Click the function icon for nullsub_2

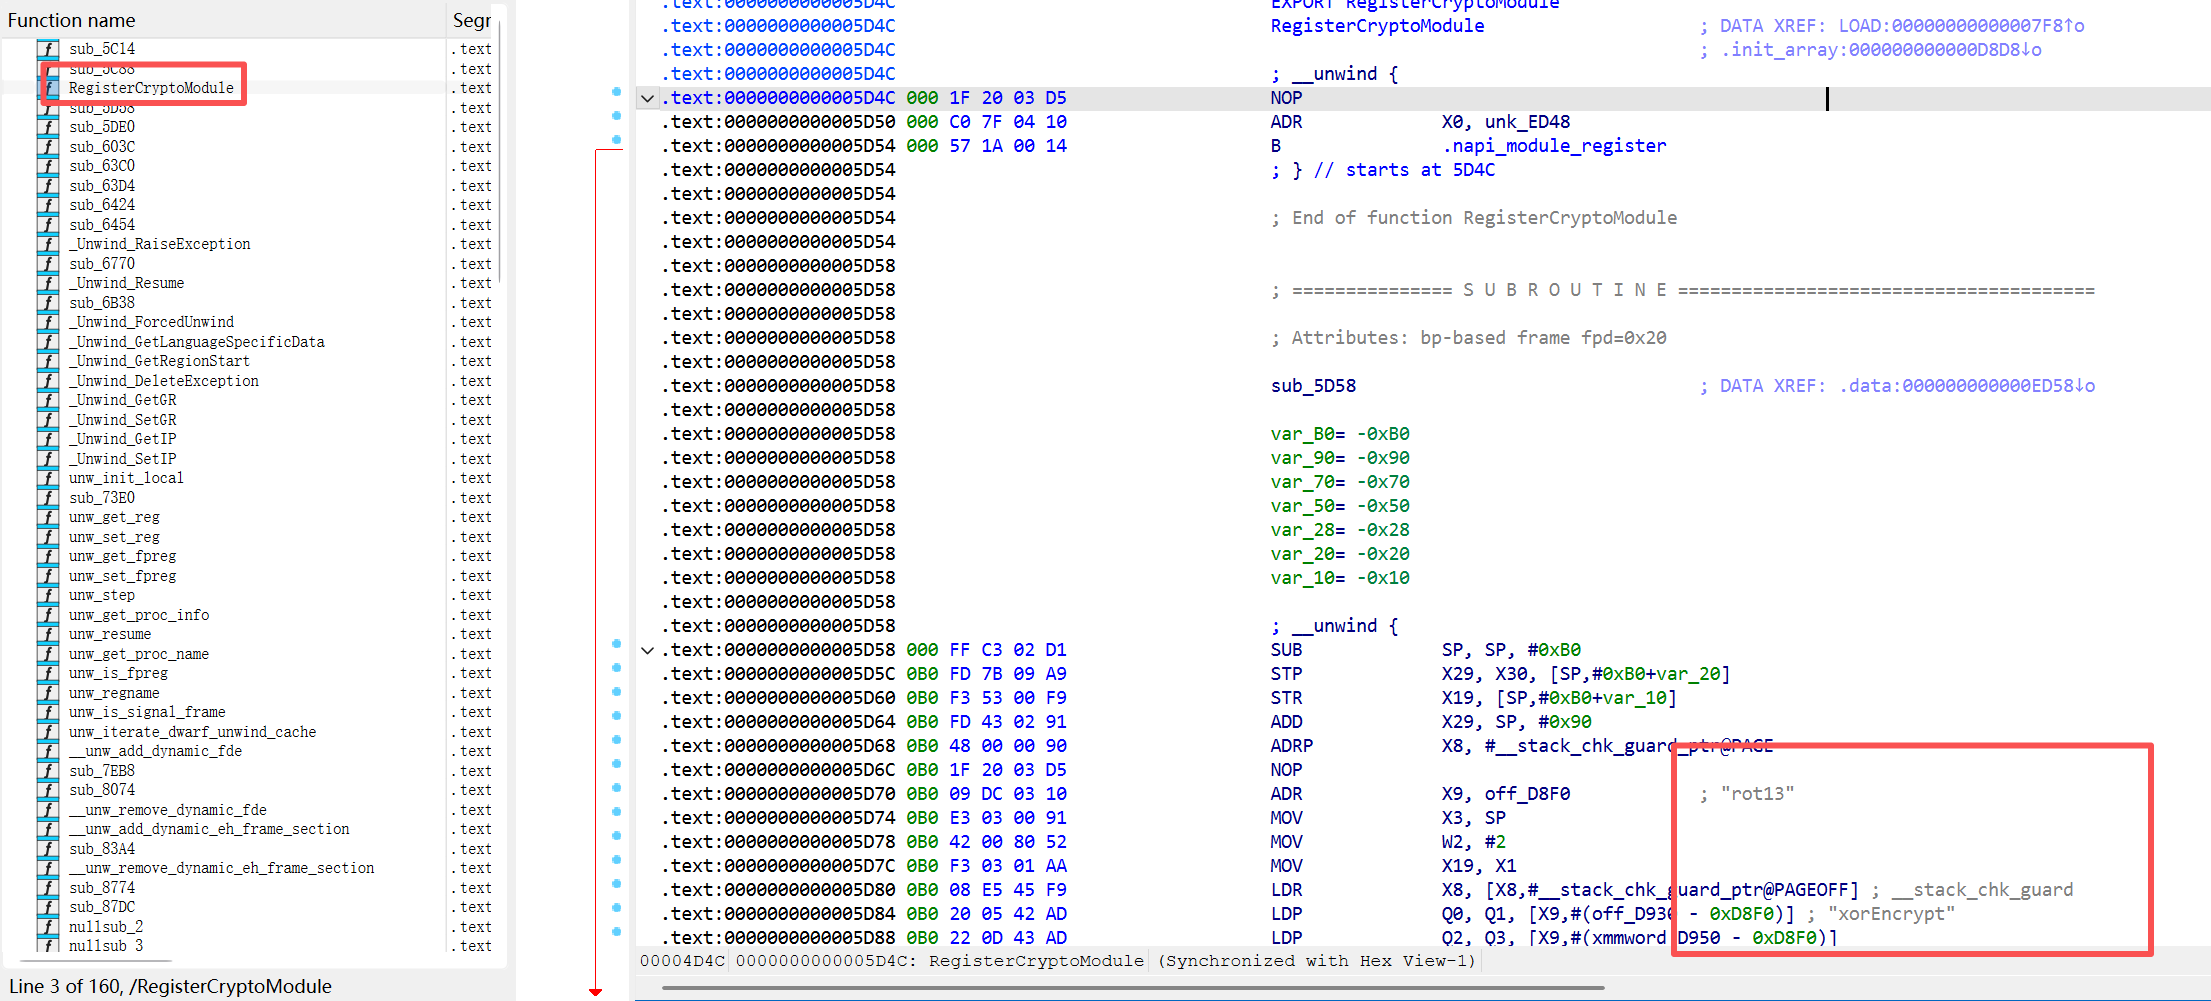(x=47, y=927)
